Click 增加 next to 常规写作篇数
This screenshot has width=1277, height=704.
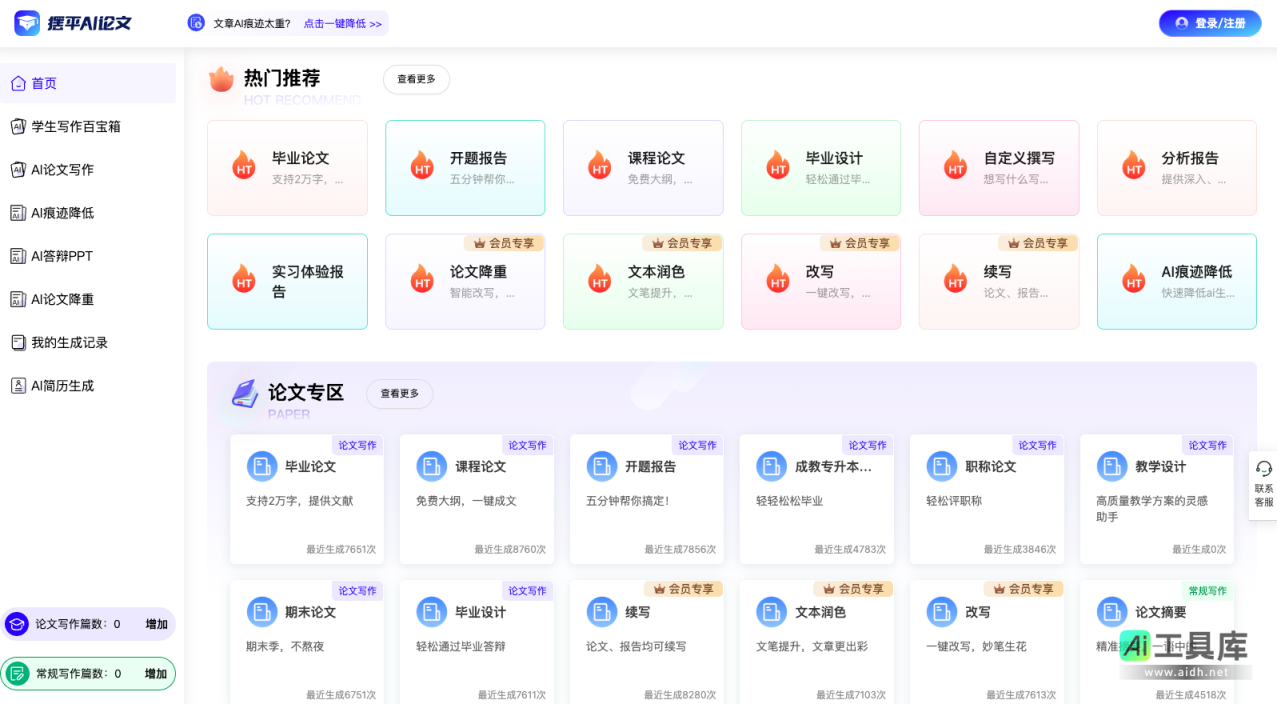coord(155,673)
